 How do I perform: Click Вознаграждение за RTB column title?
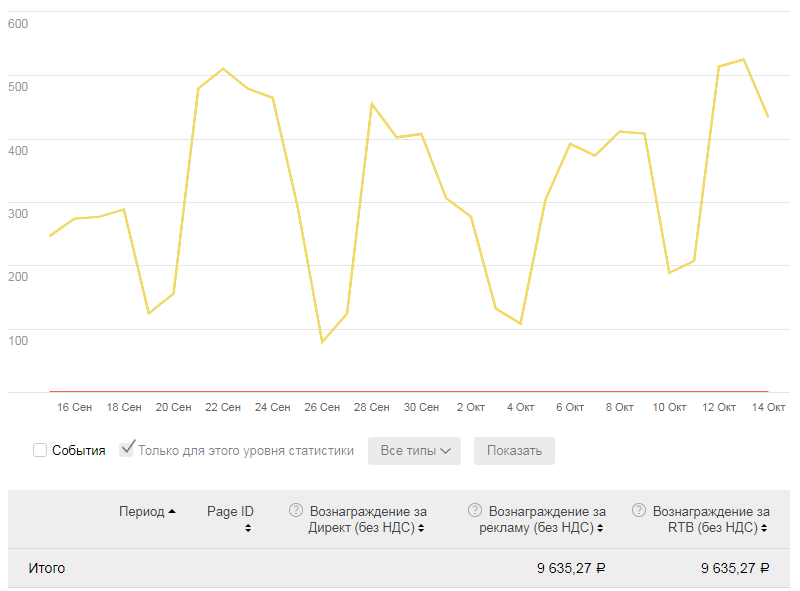[x=711, y=519]
